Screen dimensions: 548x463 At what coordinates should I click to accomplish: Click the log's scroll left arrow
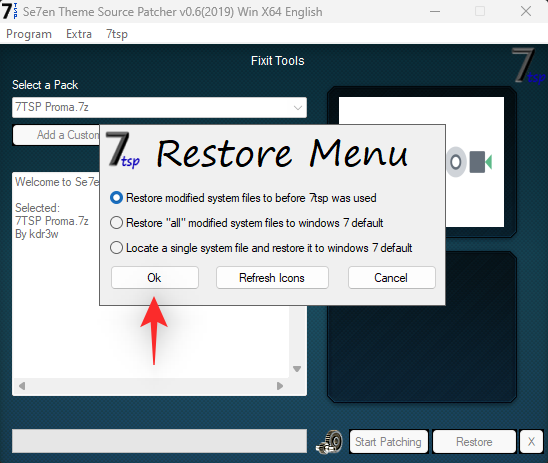click(x=22, y=386)
